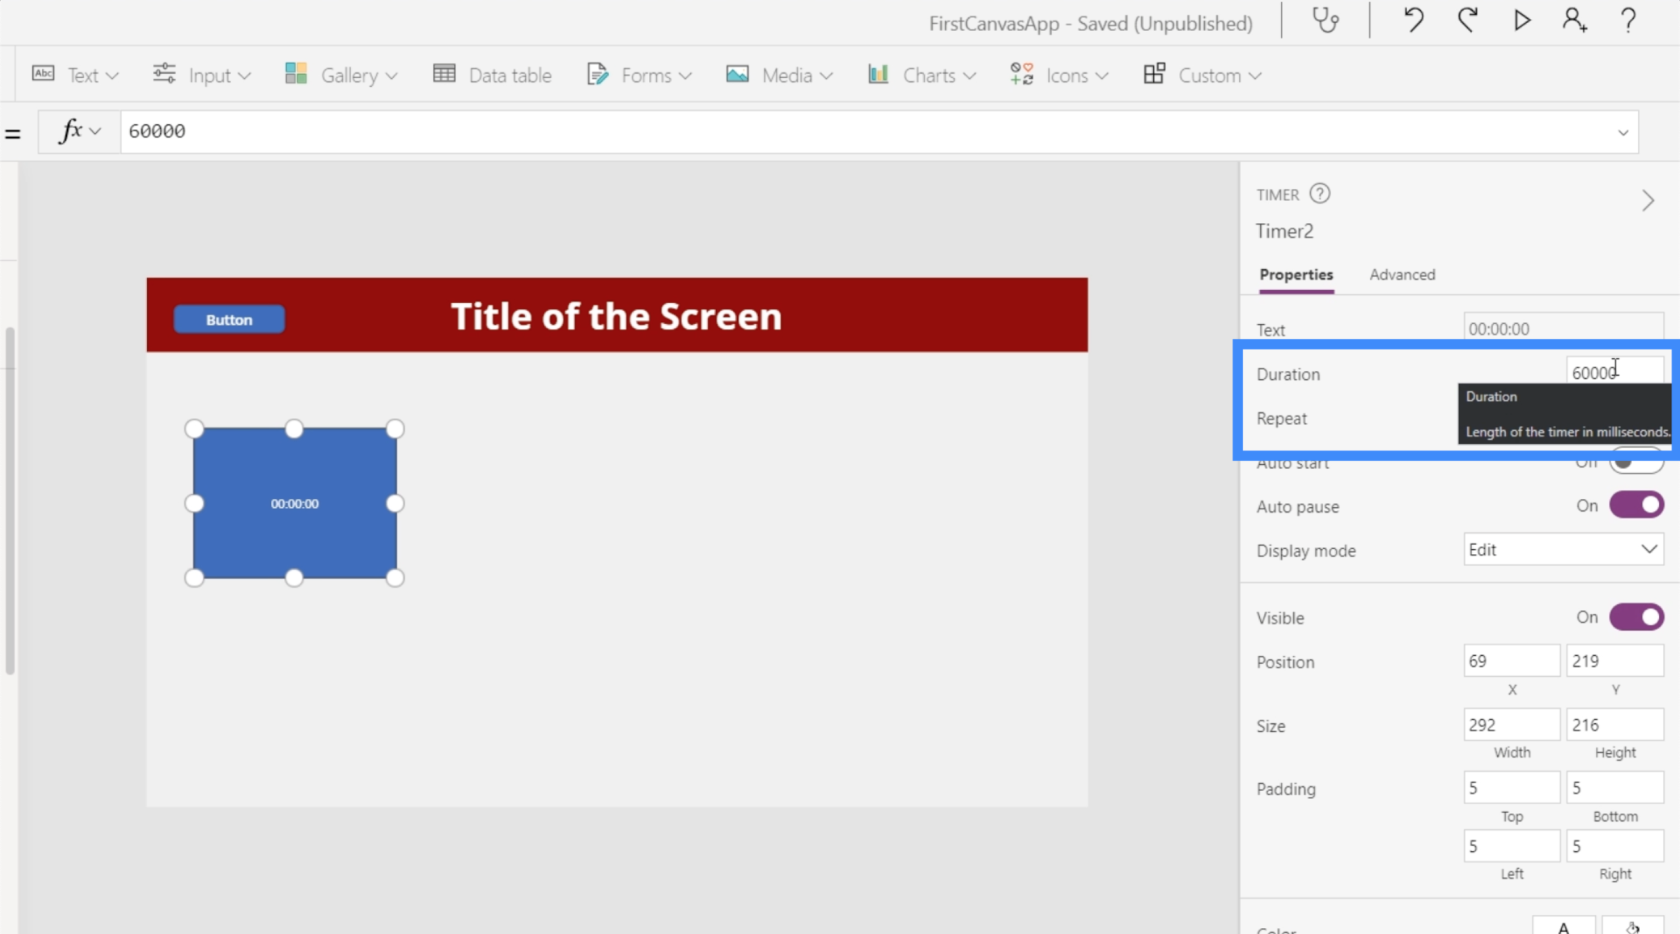Toggle the Auto start switch
1680x934 pixels.
coord(1636,463)
